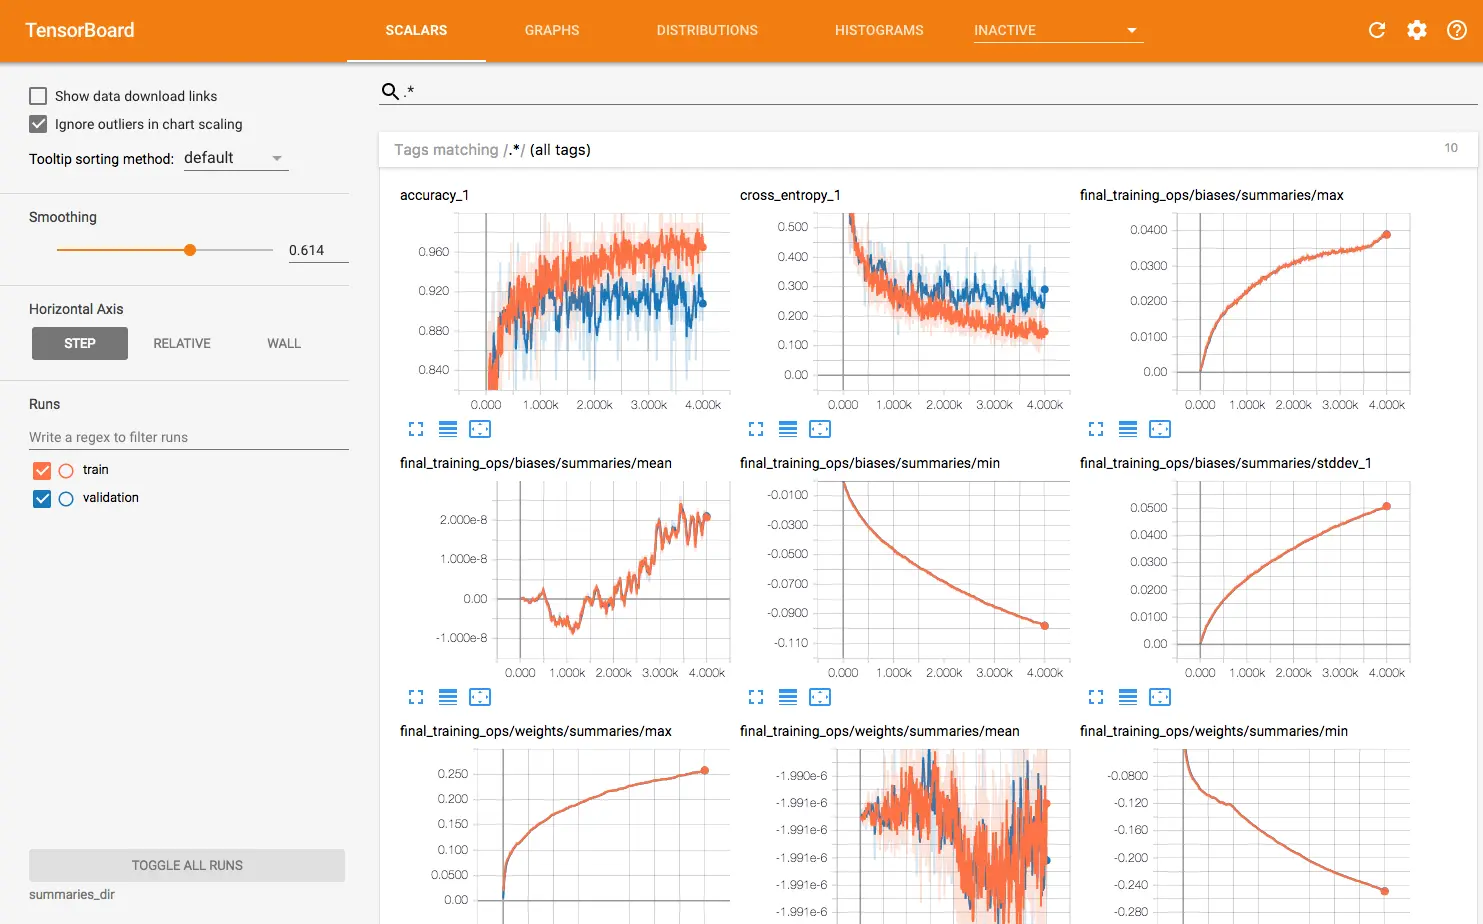Open the help question mark icon
This screenshot has height=924, width=1483.
click(x=1457, y=30)
